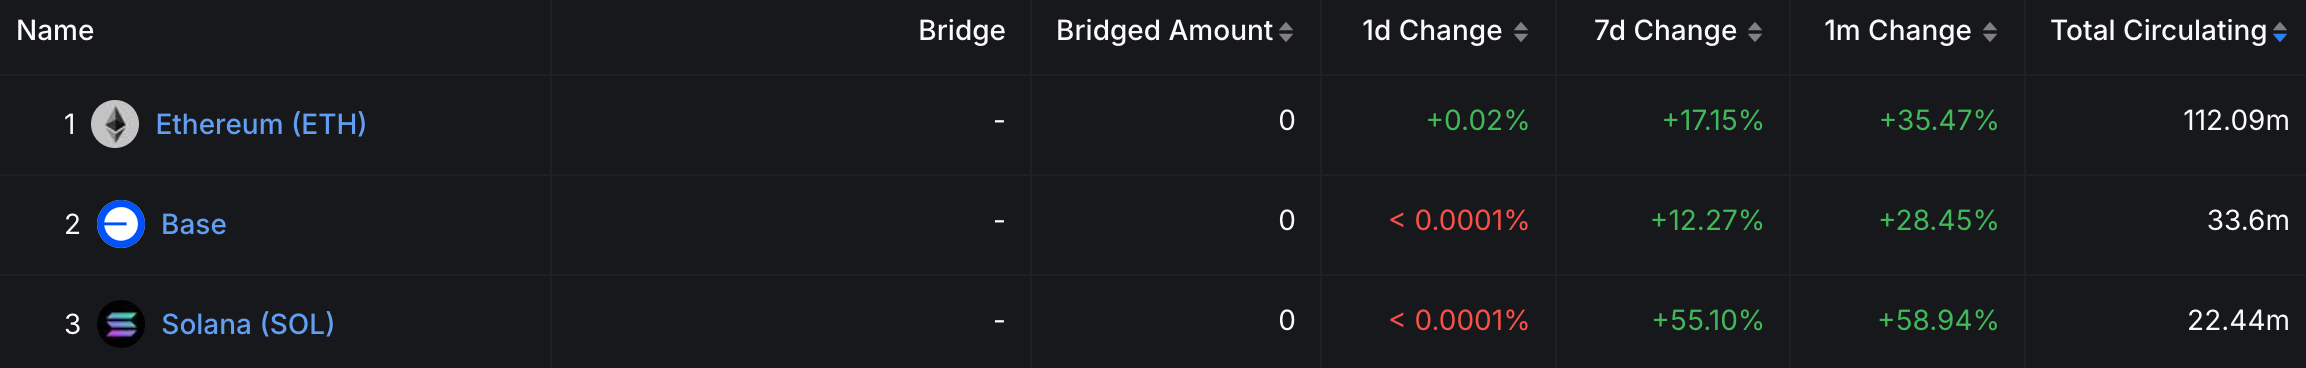Click the Name column header
This screenshot has width=2306, height=368.
(x=55, y=31)
